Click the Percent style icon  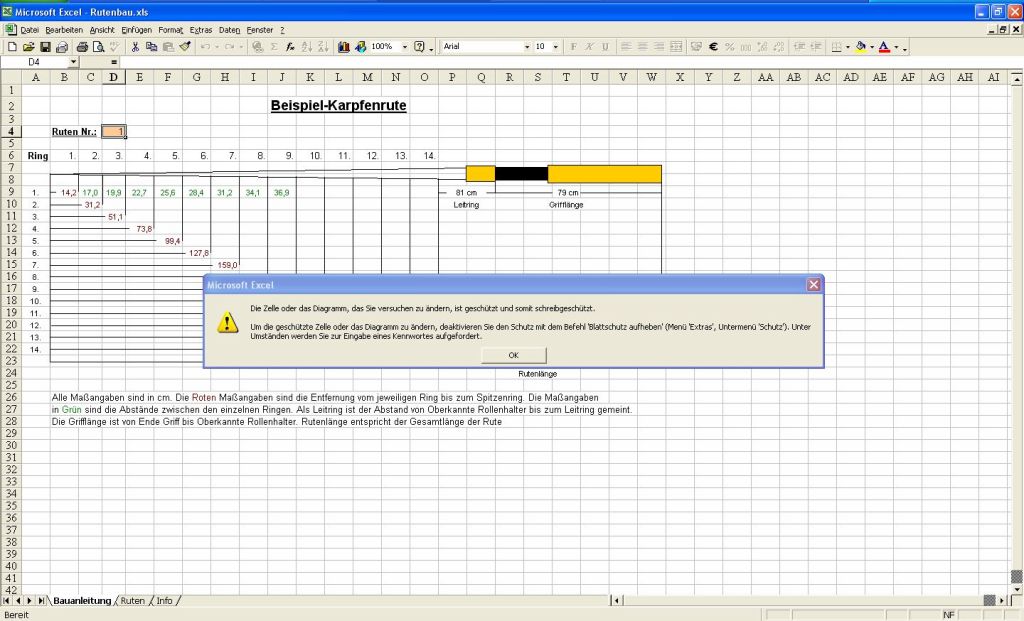tap(730, 47)
